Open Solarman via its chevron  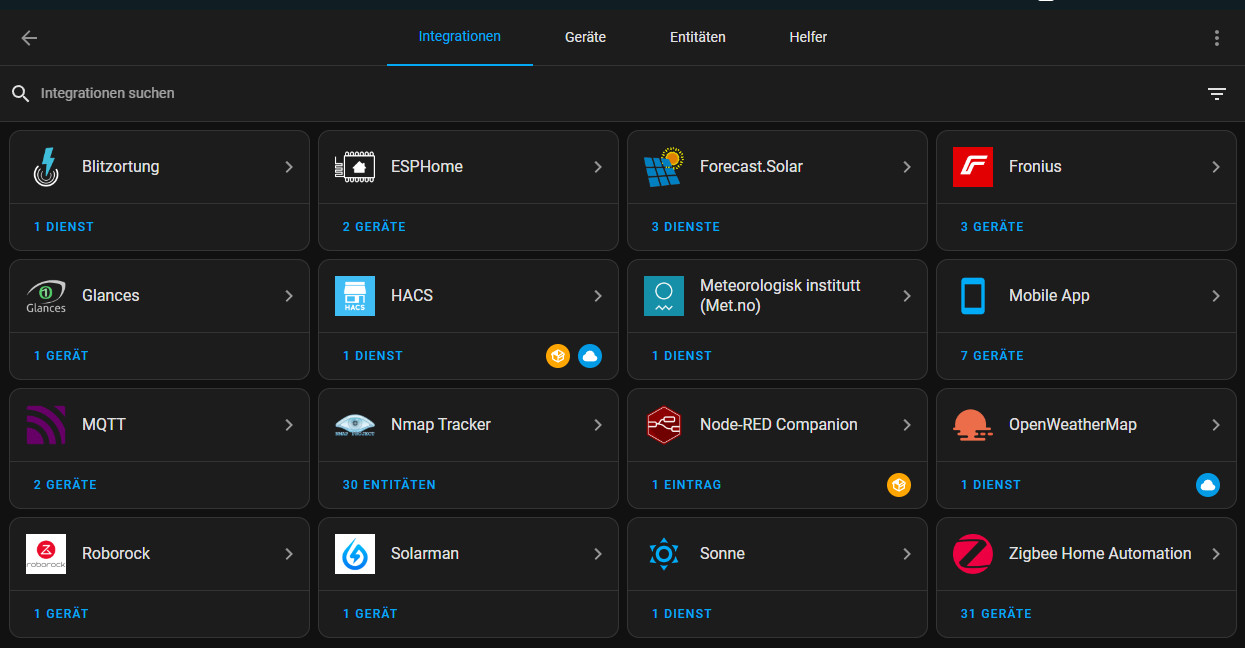(x=598, y=554)
